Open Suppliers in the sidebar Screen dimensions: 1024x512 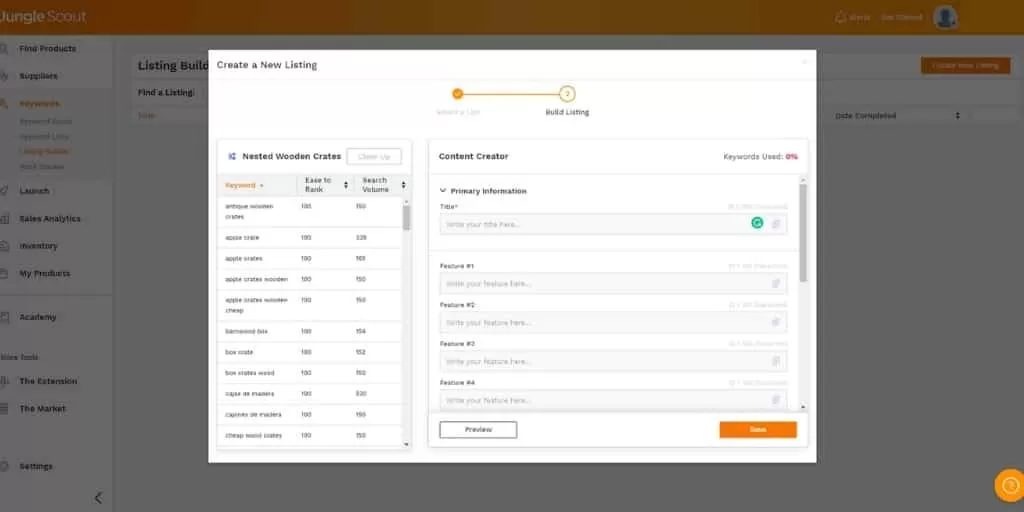tap(38, 76)
